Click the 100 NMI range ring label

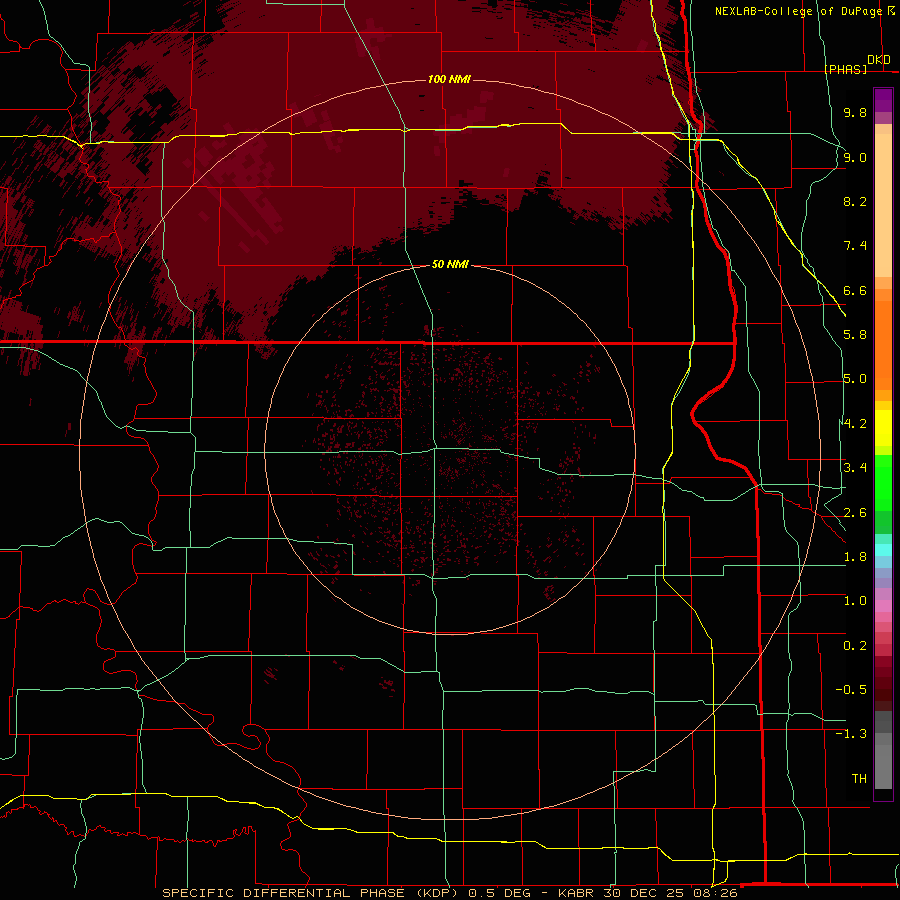tap(449, 79)
